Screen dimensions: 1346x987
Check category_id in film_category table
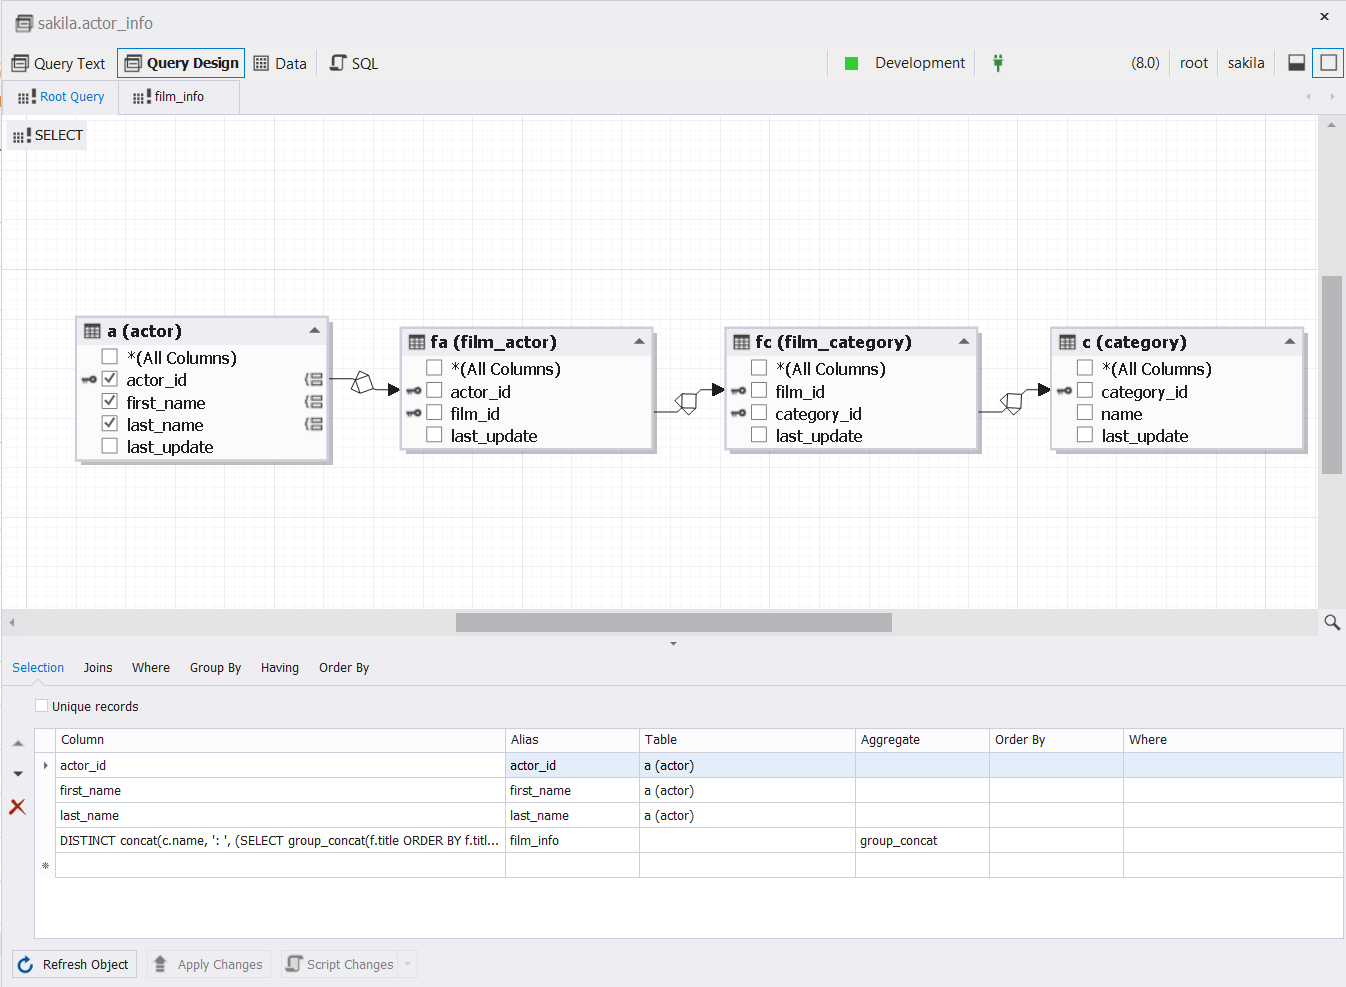[x=759, y=413]
